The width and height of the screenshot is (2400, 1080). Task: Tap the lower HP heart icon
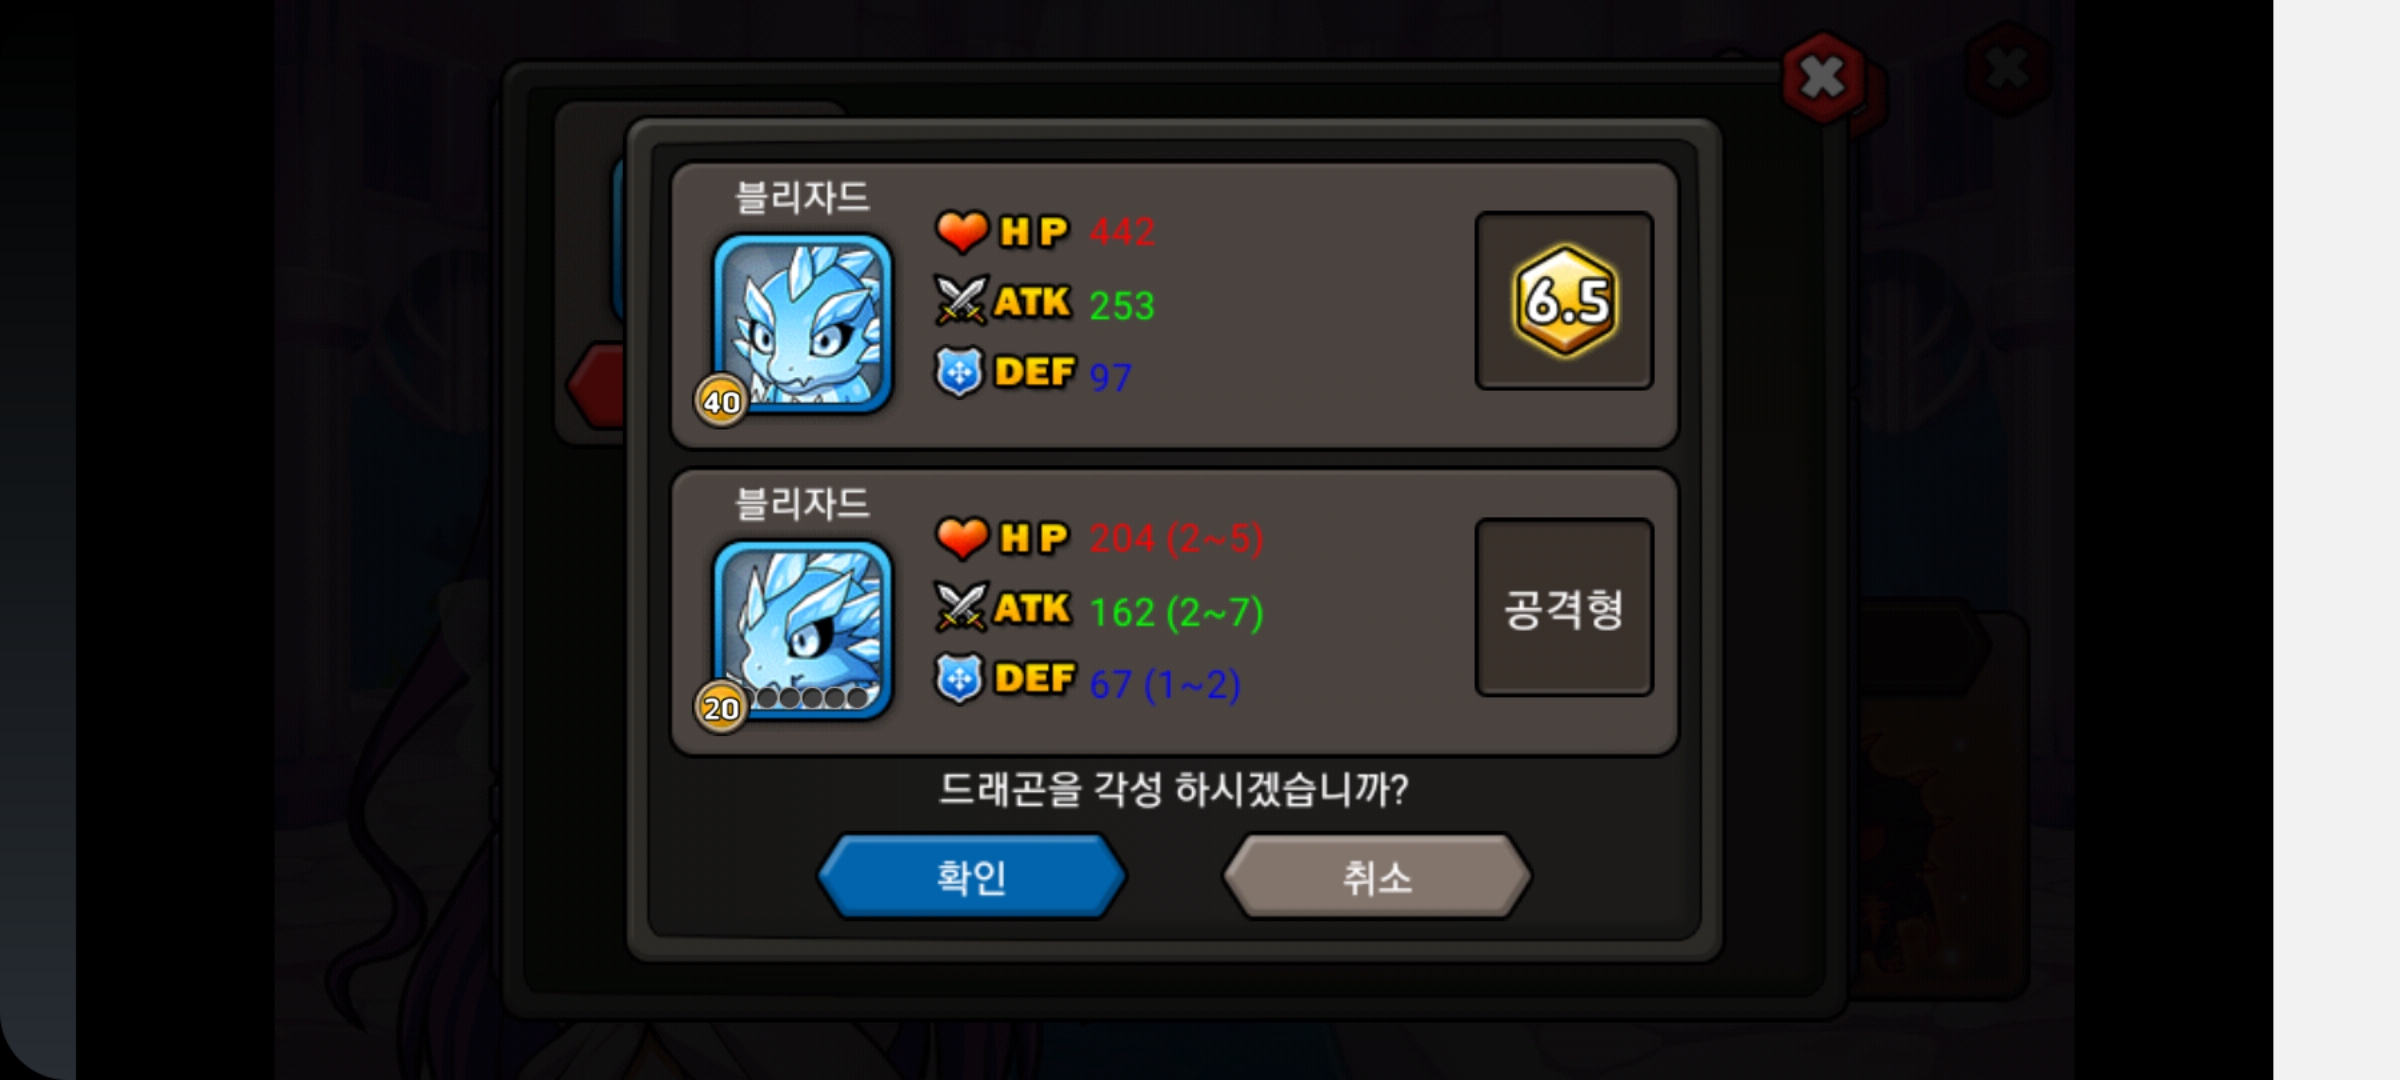click(x=961, y=537)
